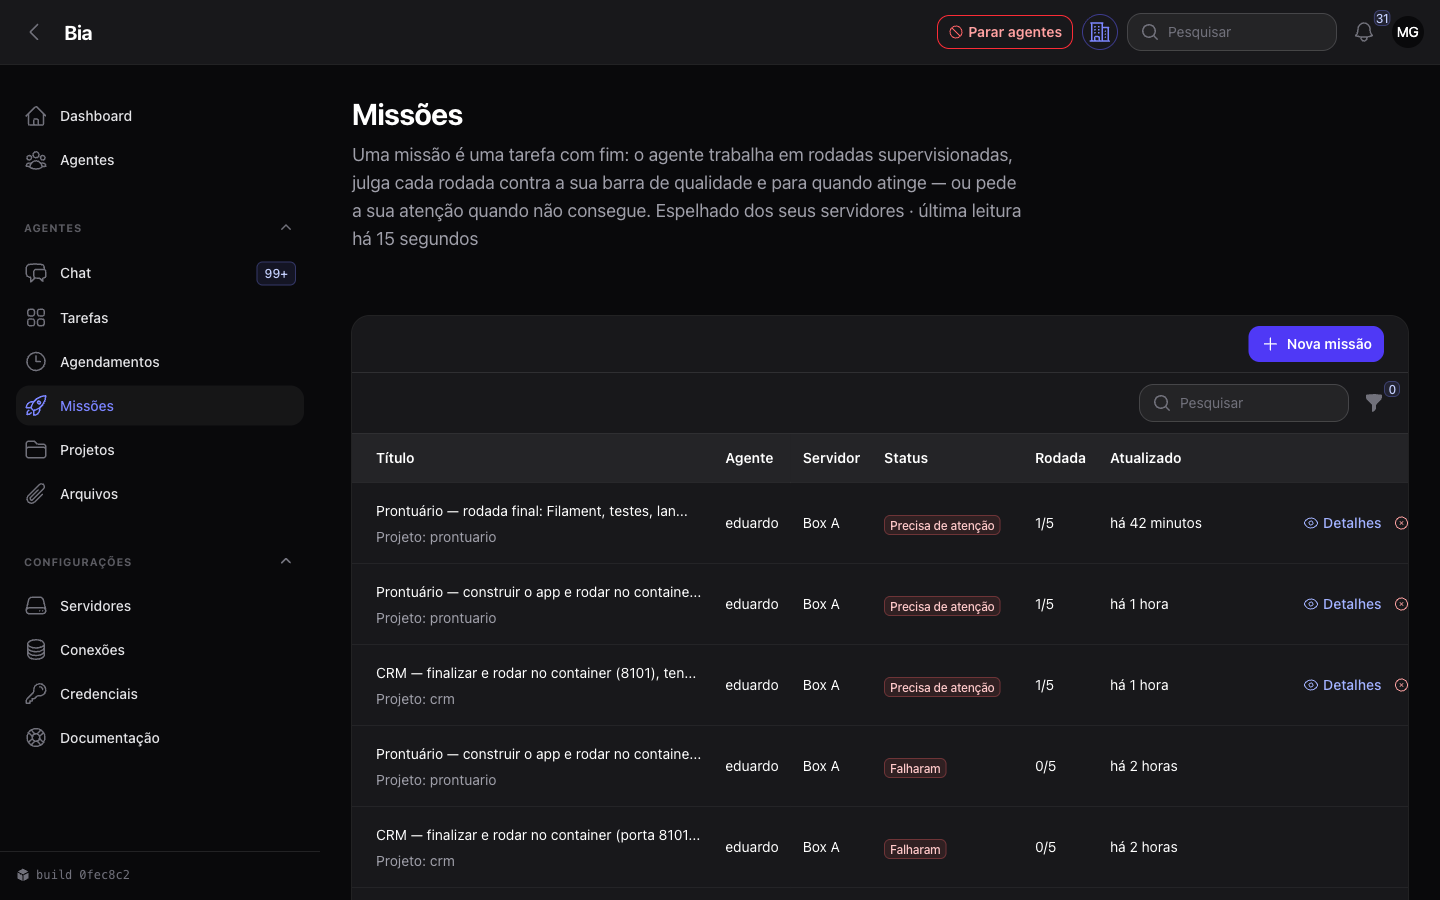This screenshot has height=900, width=1440.
Task: Click the header Pesquisar search field
Action: click(1232, 32)
